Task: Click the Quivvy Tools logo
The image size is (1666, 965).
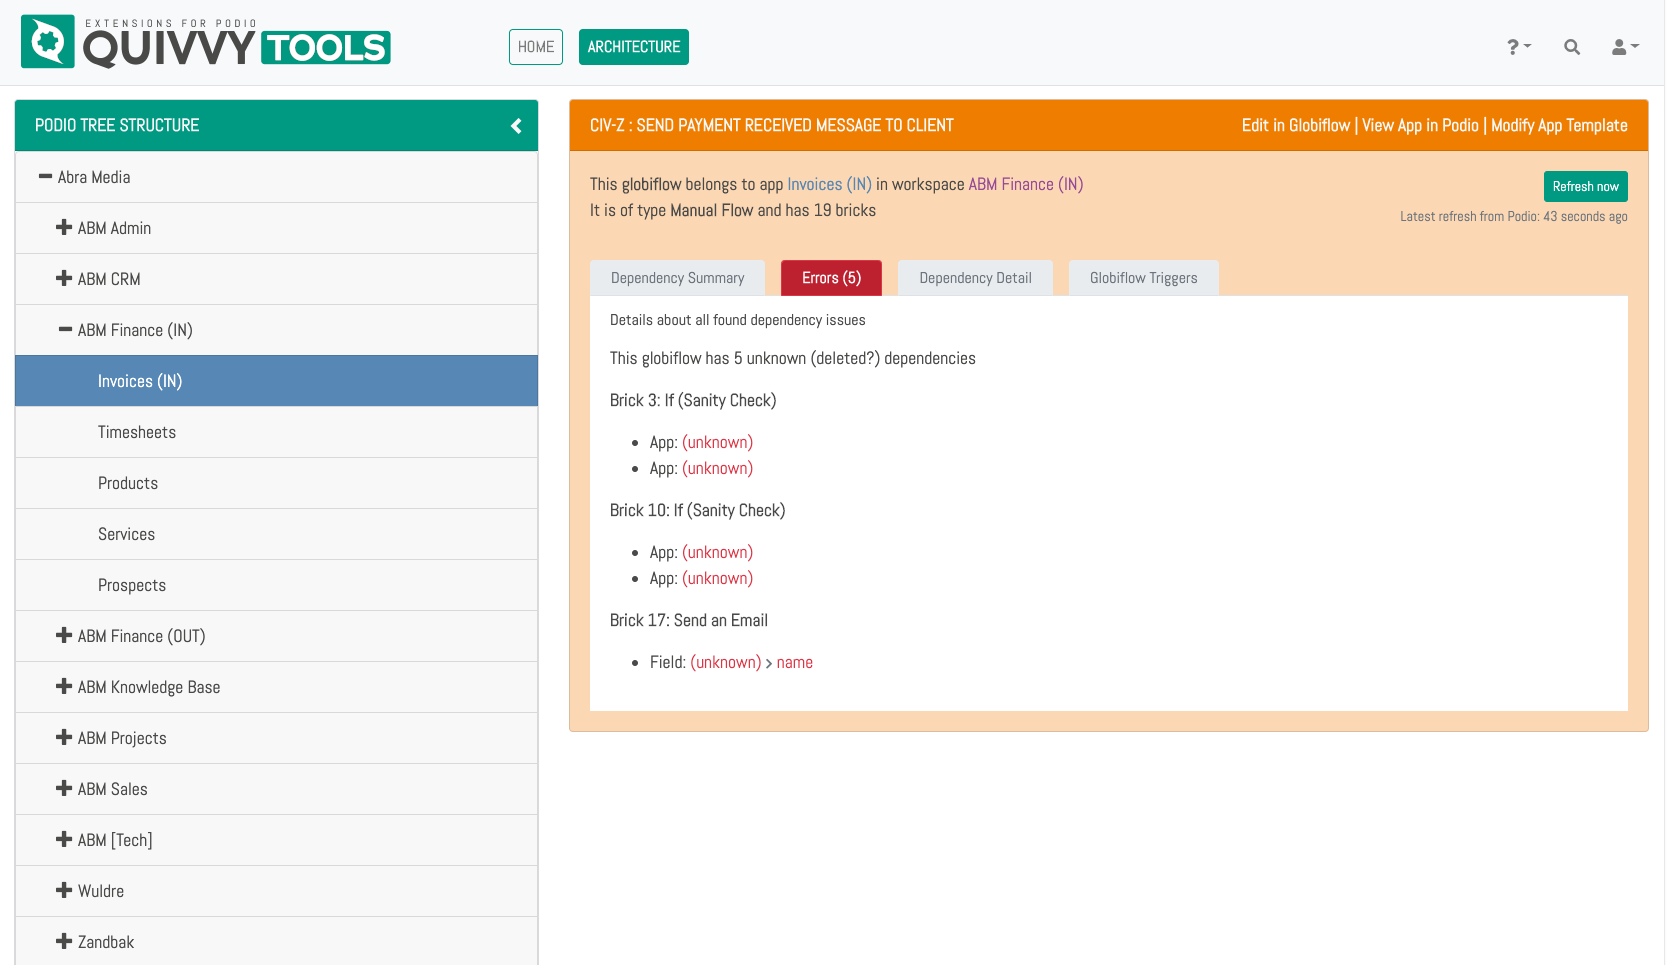Action: 205,42
